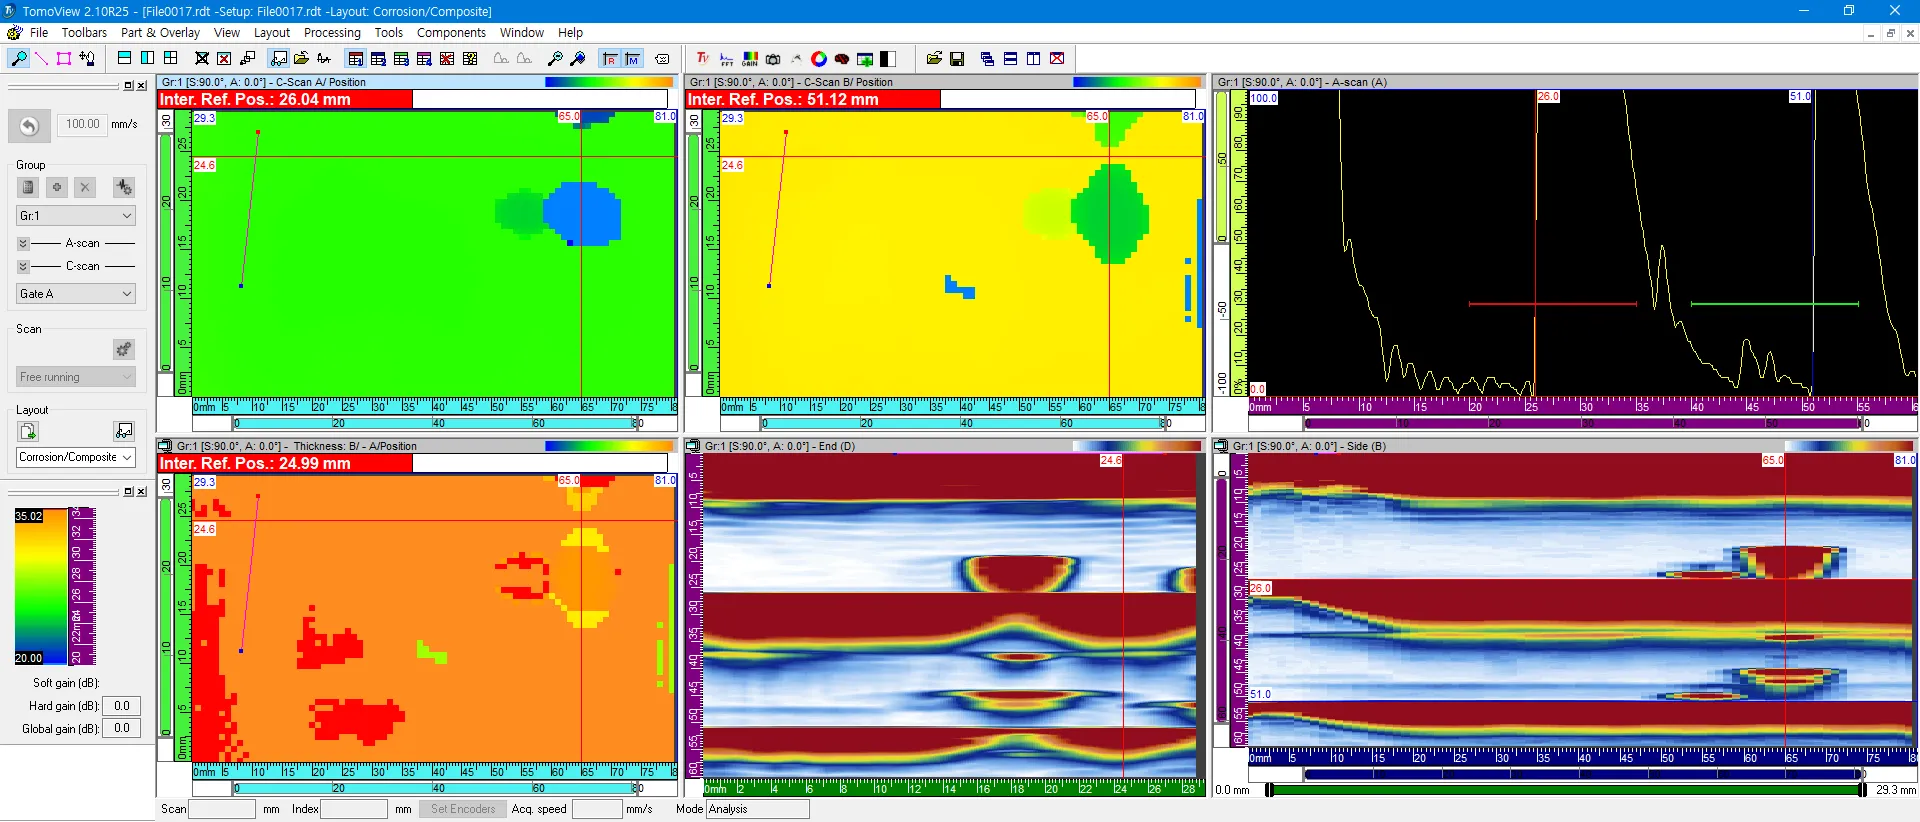The height and width of the screenshot is (822, 1920).
Task: Select the magenta rectangle selection tool
Action: pos(64,59)
